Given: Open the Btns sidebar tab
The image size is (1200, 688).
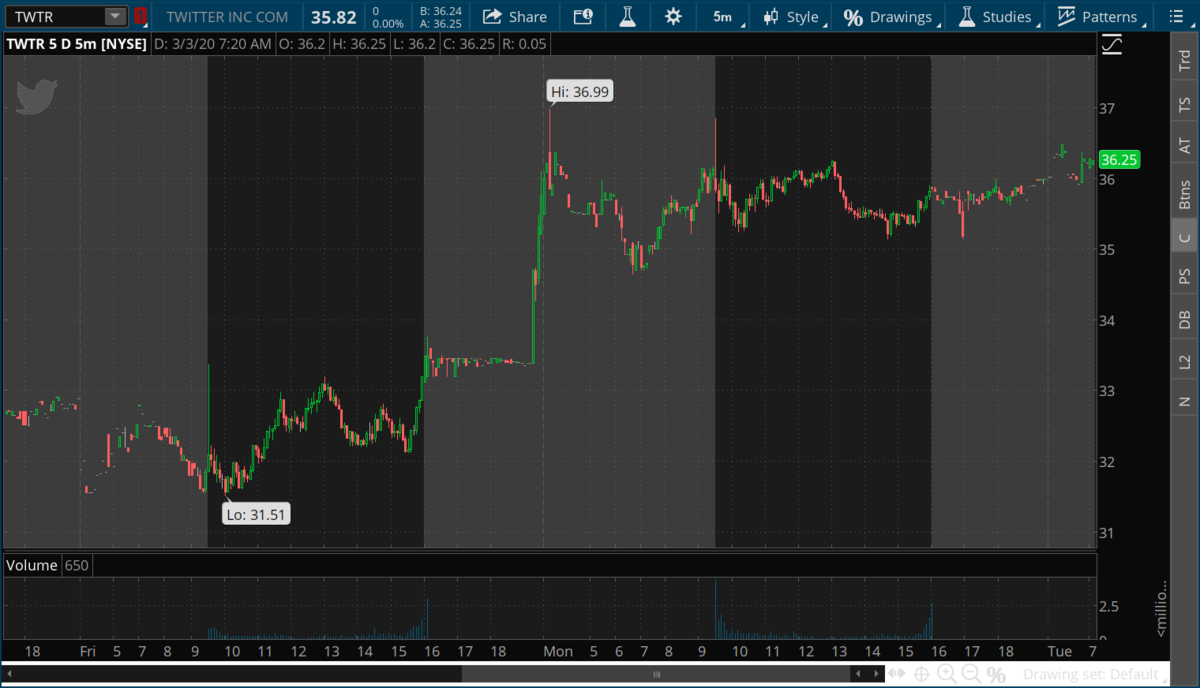Looking at the screenshot, I should pyautogui.click(x=1185, y=193).
